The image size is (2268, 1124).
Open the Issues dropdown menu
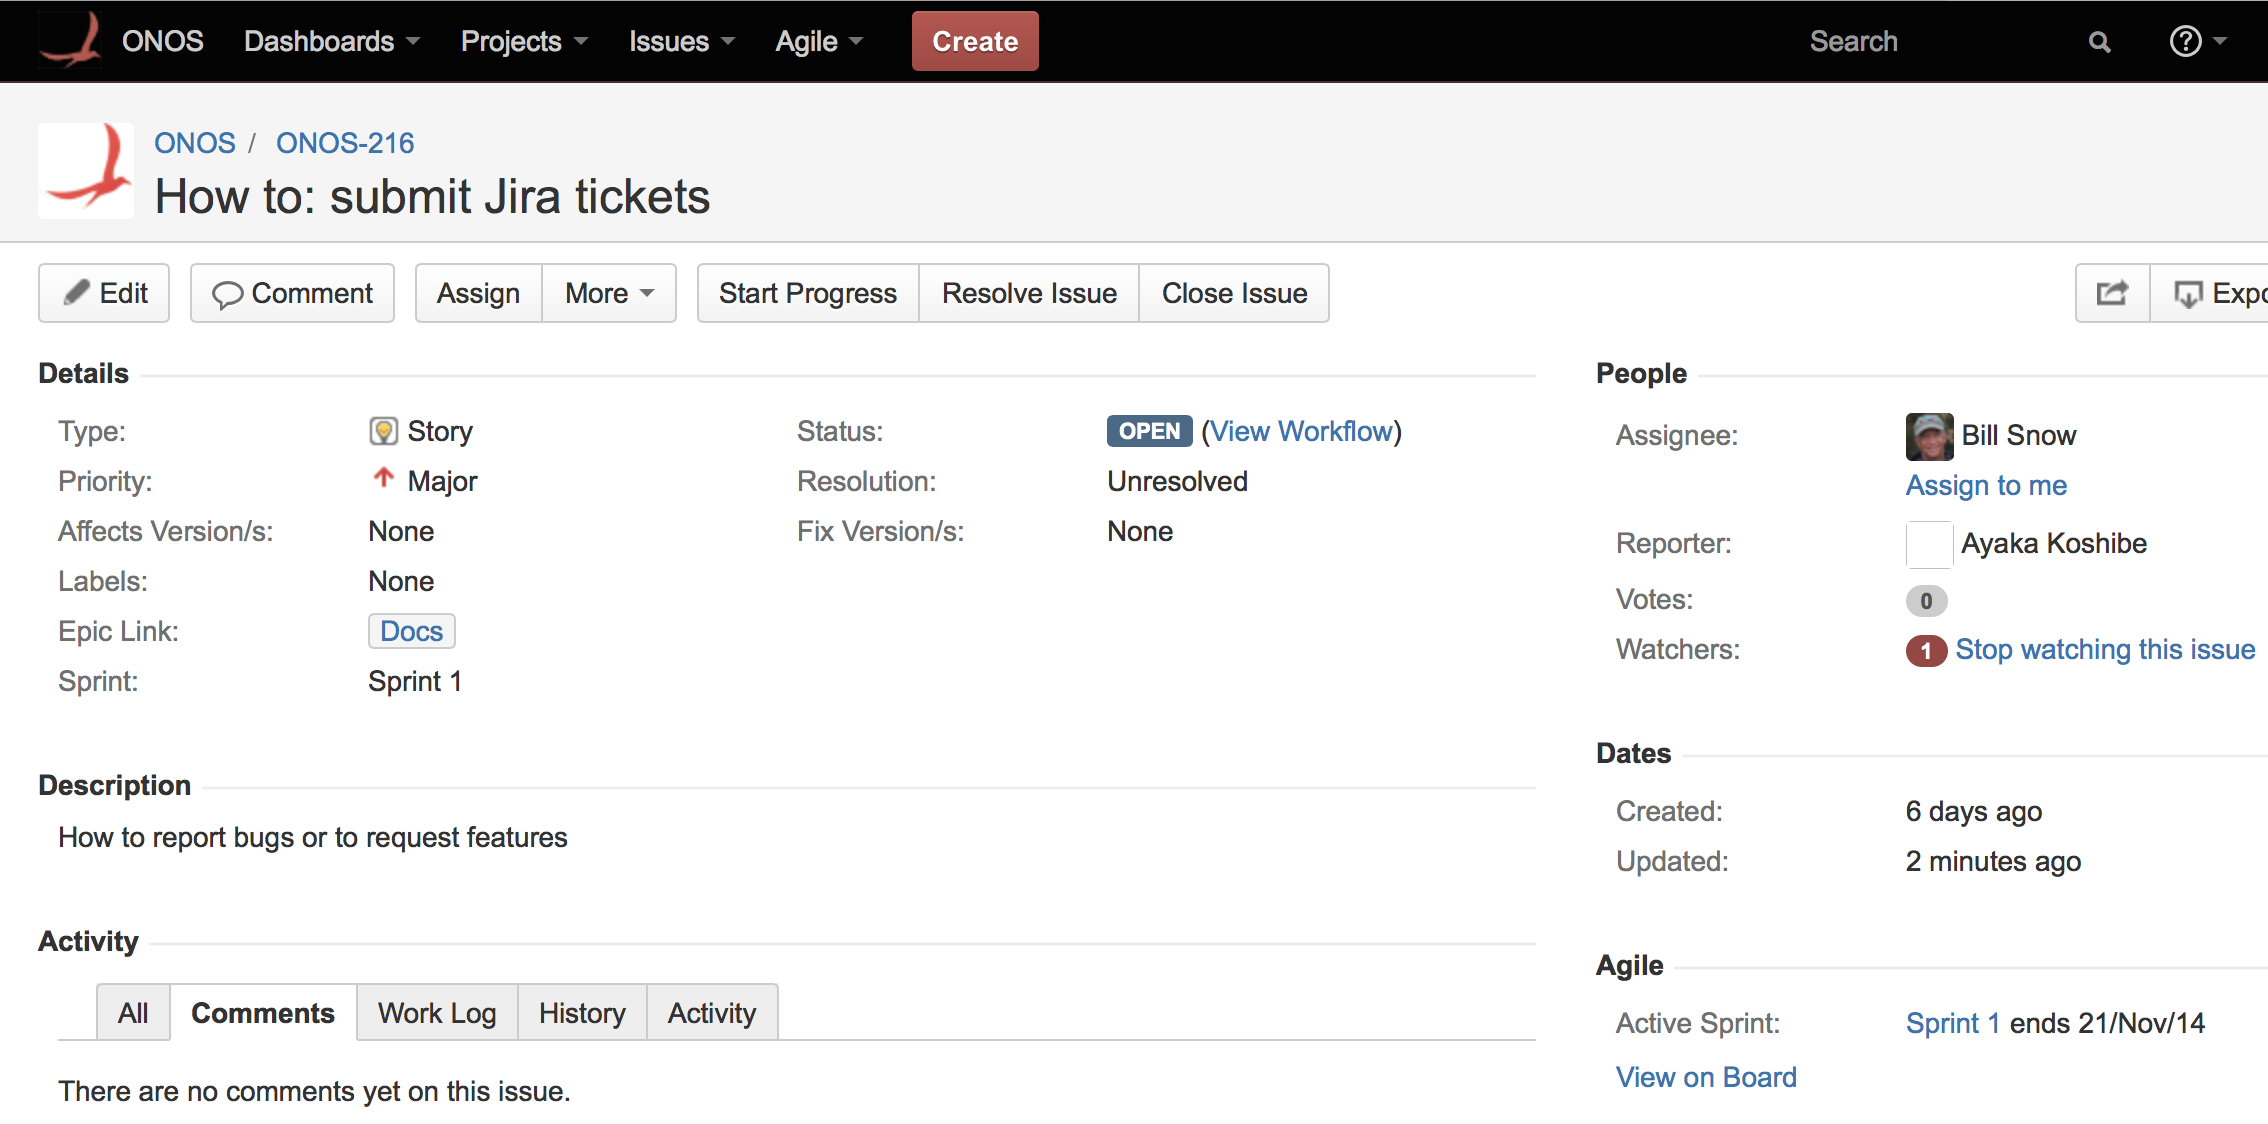[681, 41]
